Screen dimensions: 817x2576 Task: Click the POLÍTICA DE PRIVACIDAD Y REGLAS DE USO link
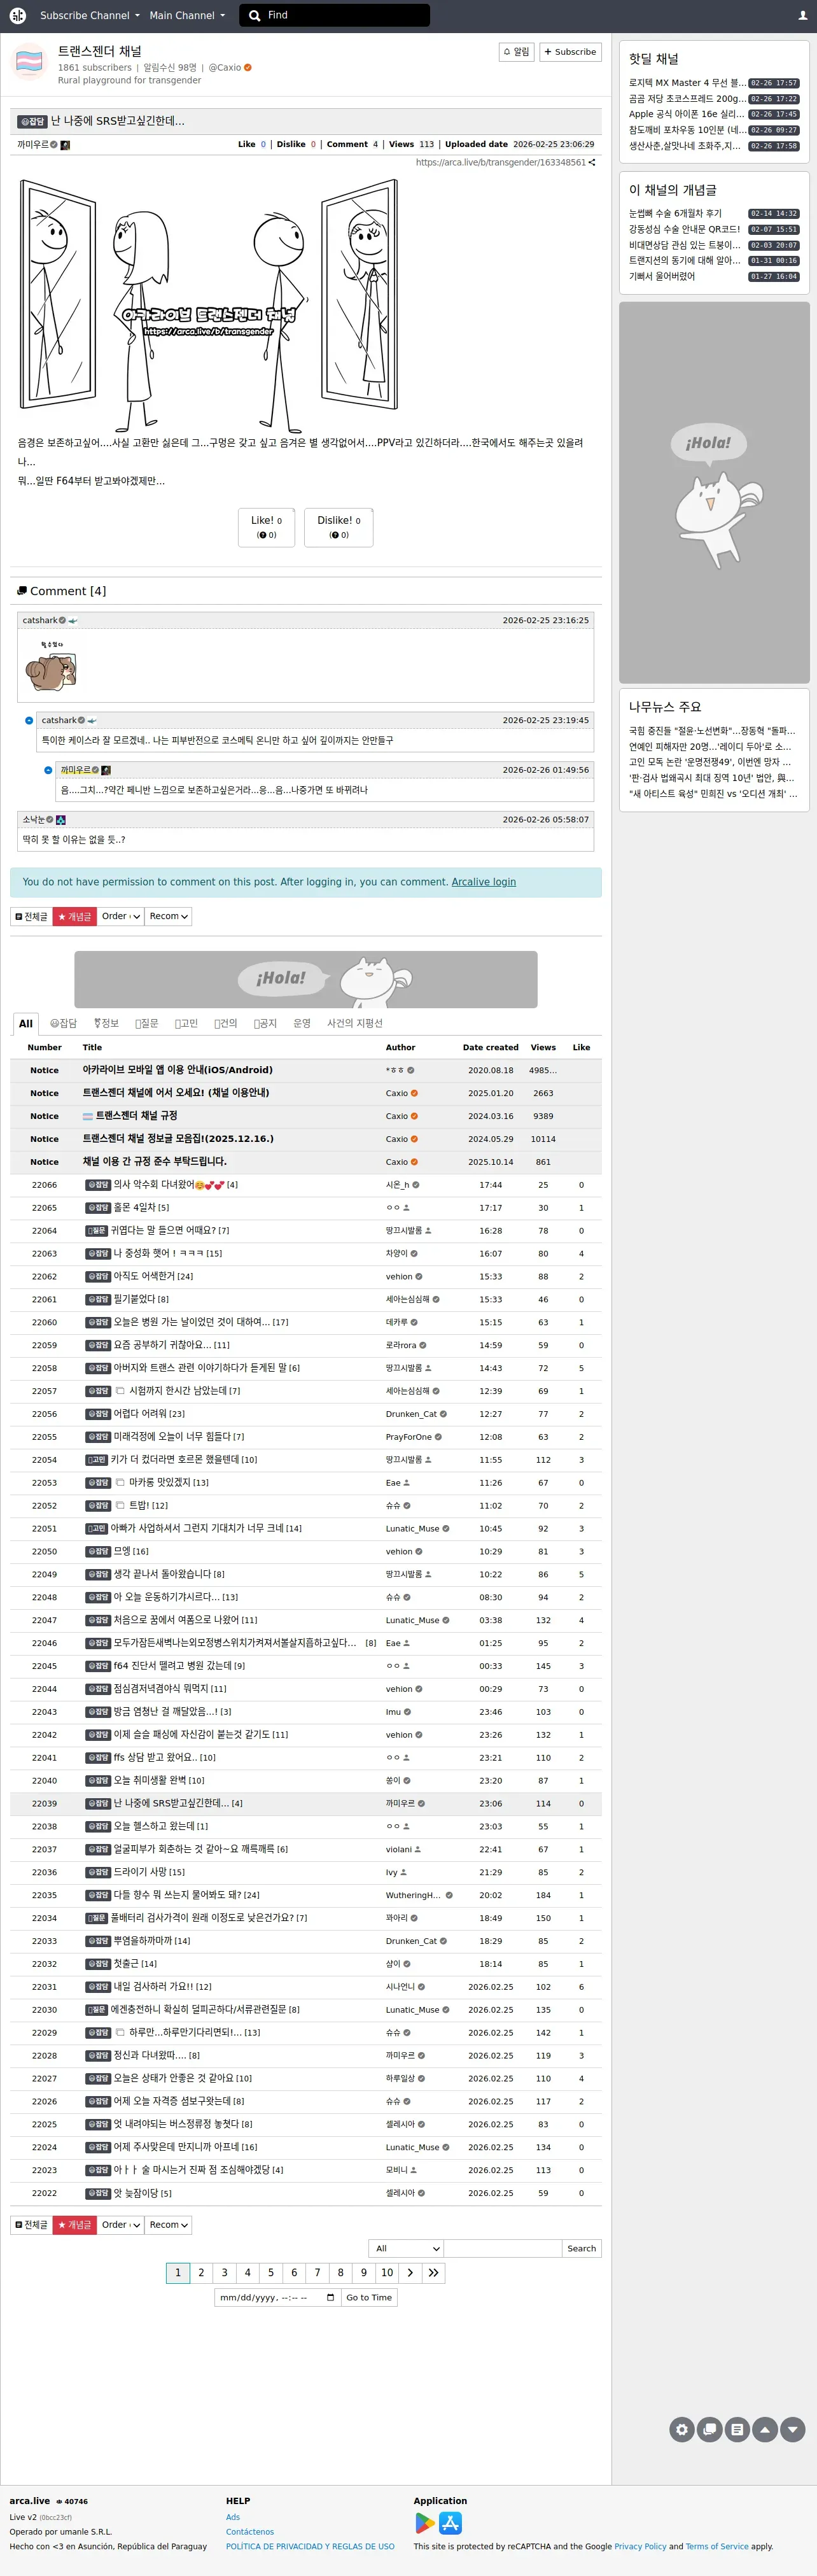(310, 2546)
